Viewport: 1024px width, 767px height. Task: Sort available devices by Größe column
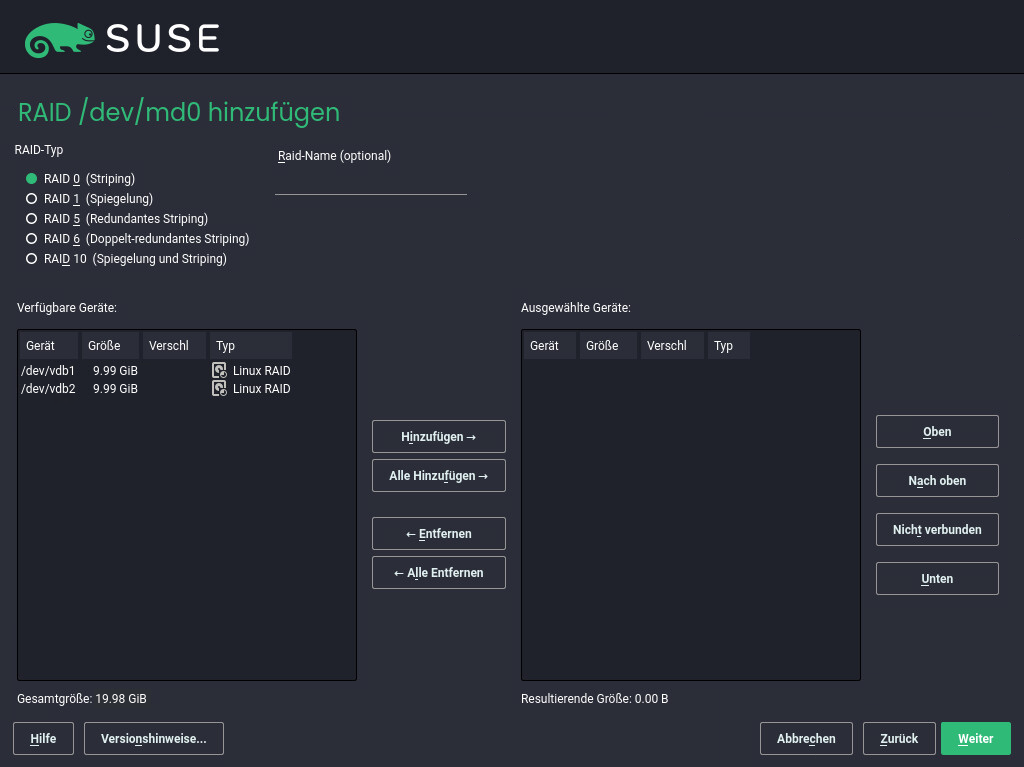coord(110,346)
